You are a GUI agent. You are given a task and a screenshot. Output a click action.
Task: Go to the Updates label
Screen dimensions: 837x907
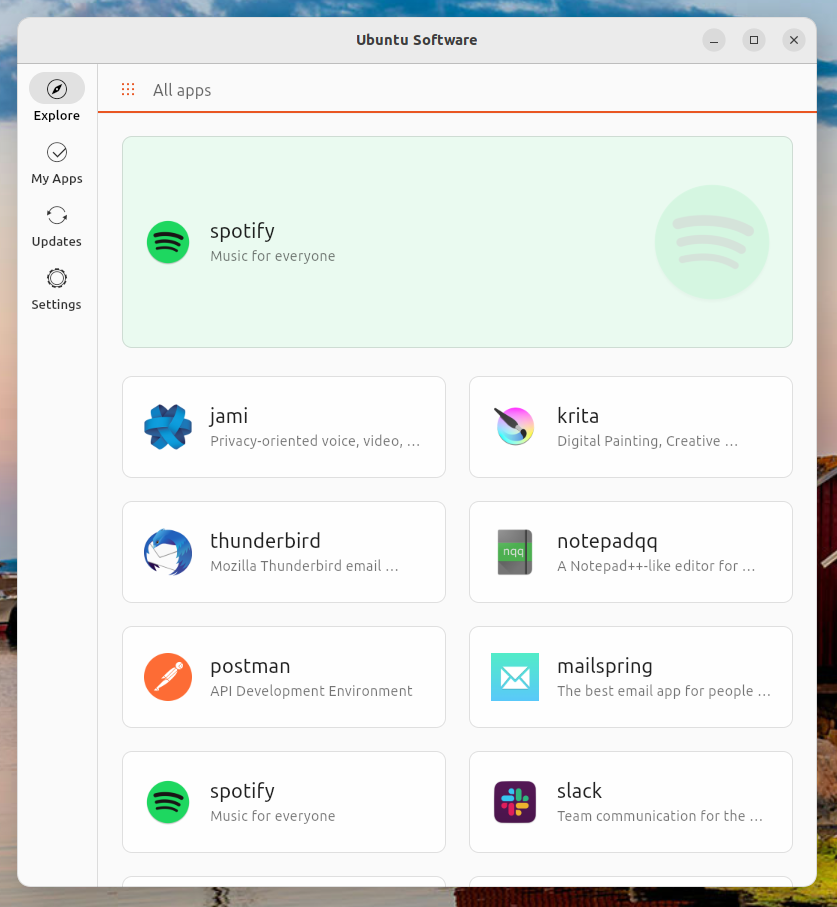[x=57, y=241]
